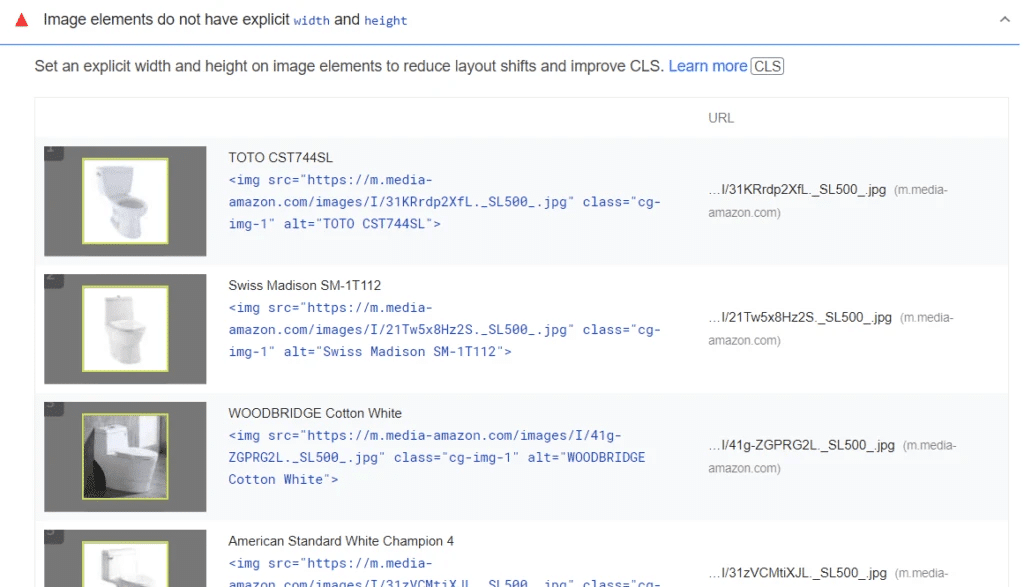Click the CLS badge label
Image resolution: width=1024 pixels, height=587 pixels.
tap(768, 66)
